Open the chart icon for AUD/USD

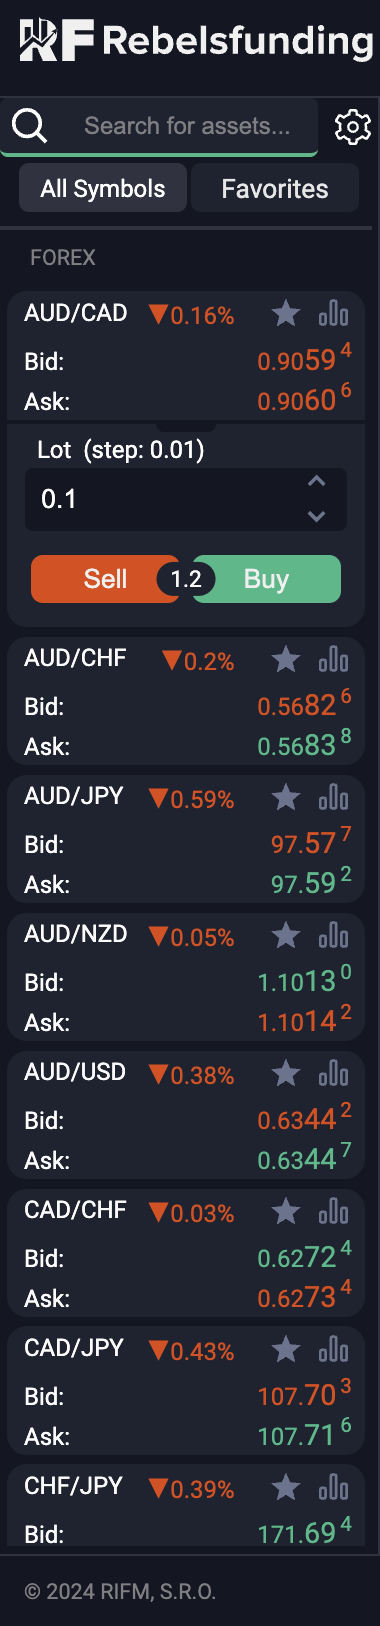coord(333,1073)
